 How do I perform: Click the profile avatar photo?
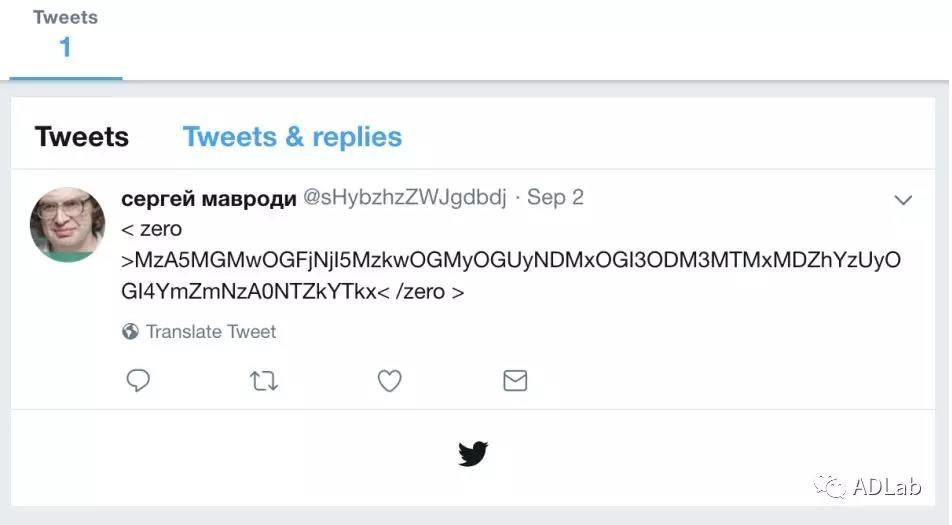pos(67,224)
